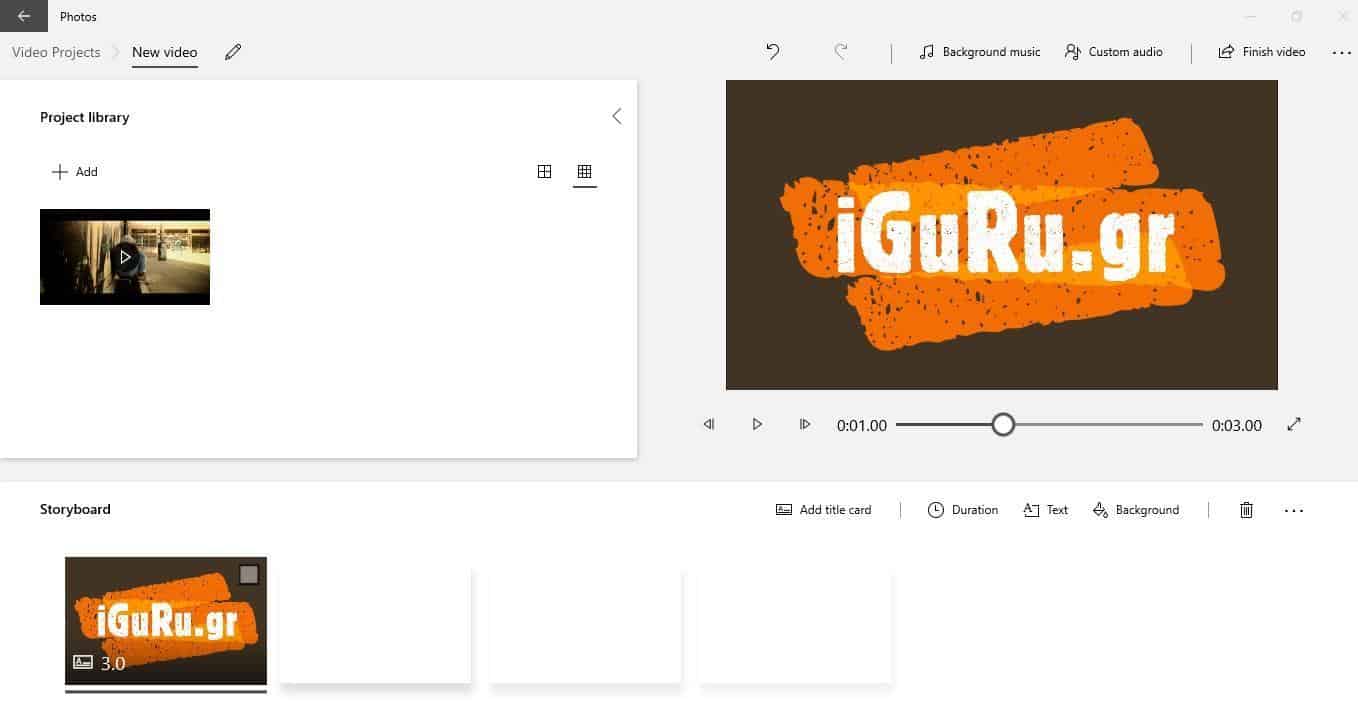Tick the checkbox on the iGuRu.gr card
The height and width of the screenshot is (716, 1358).
(249, 574)
